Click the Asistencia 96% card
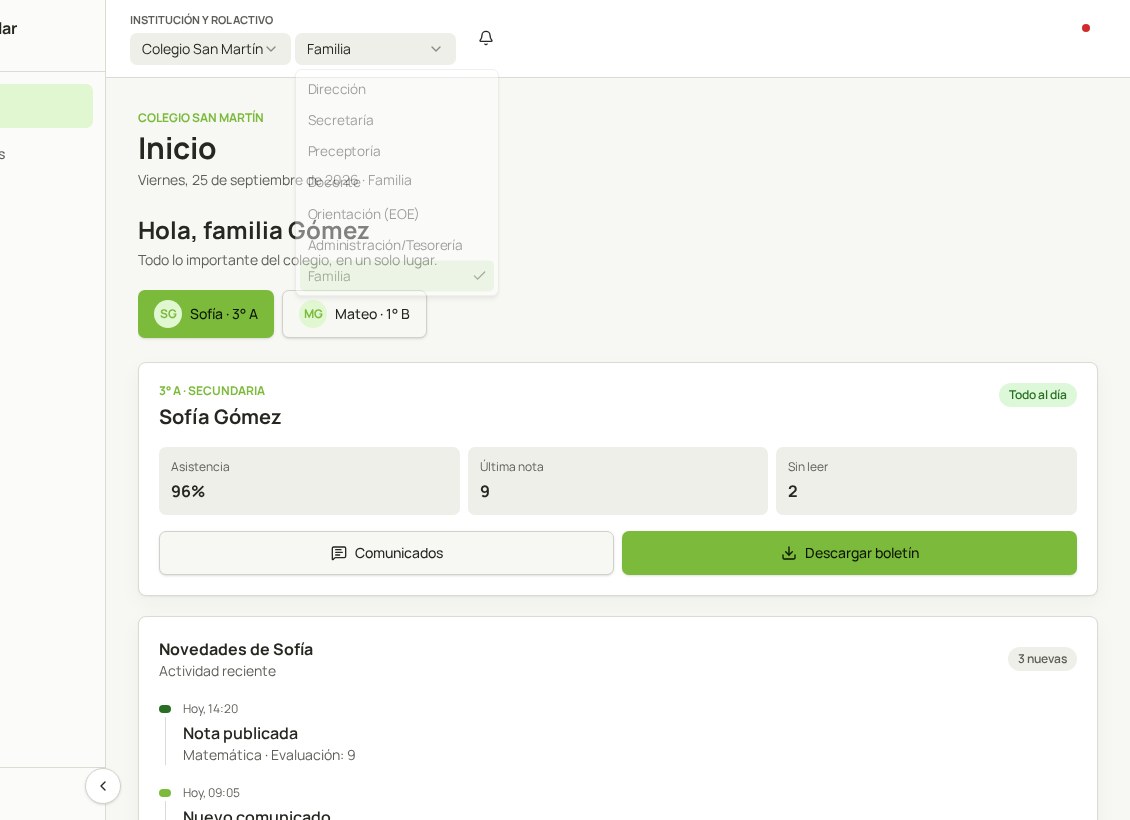The height and width of the screenshot is (820, 1130). pos(309,481)
